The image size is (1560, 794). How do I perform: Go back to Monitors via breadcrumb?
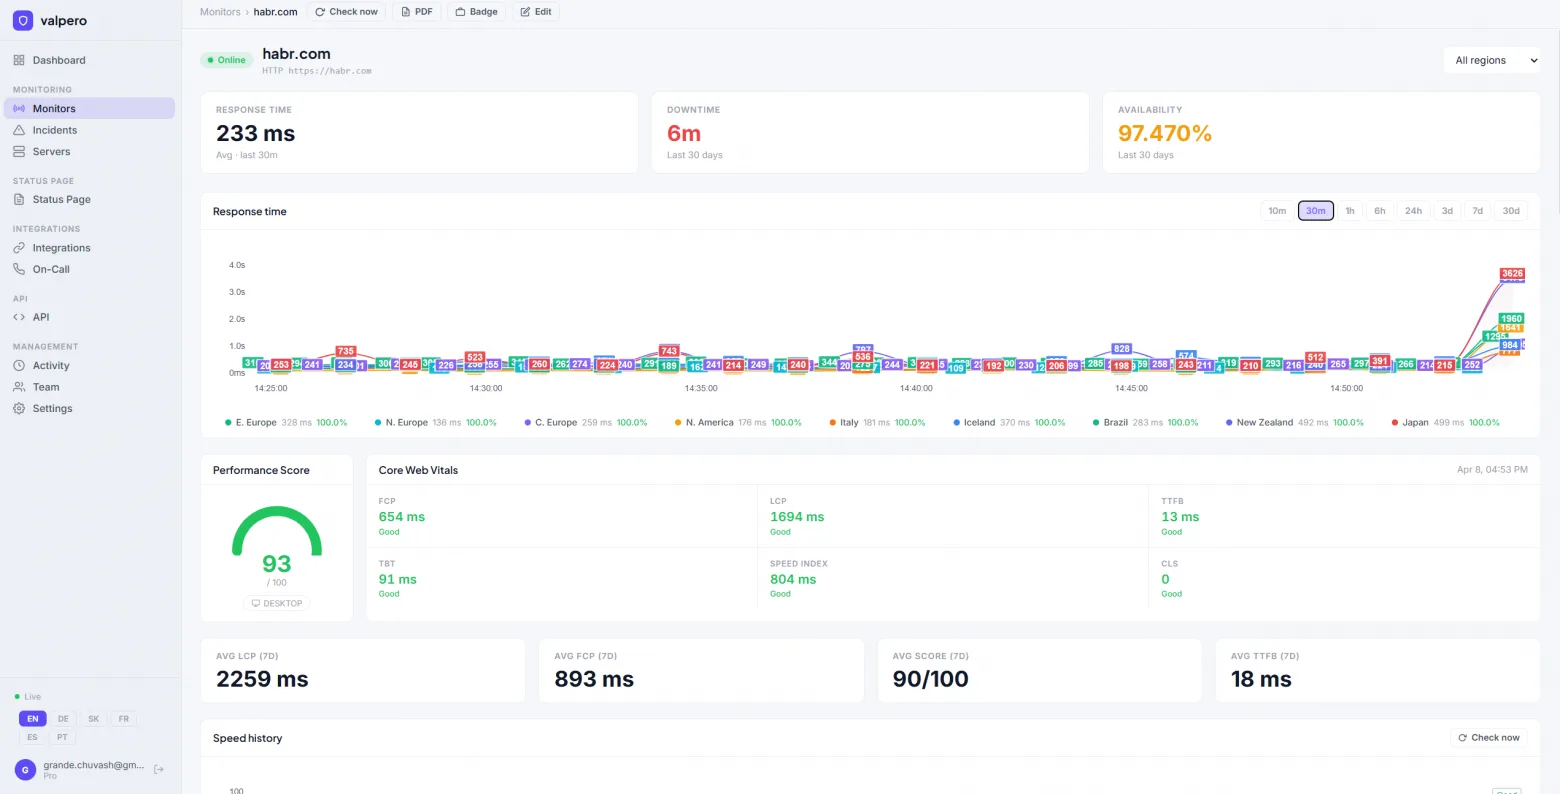220,12
